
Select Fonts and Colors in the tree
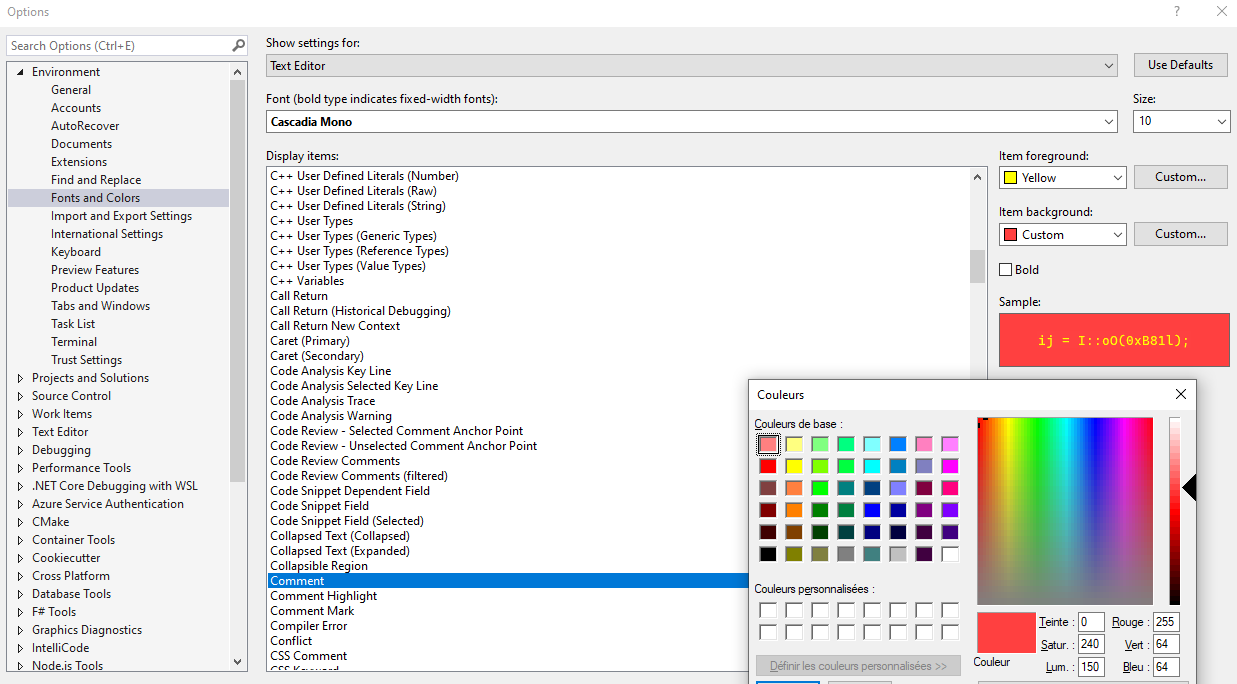point(96,198)
